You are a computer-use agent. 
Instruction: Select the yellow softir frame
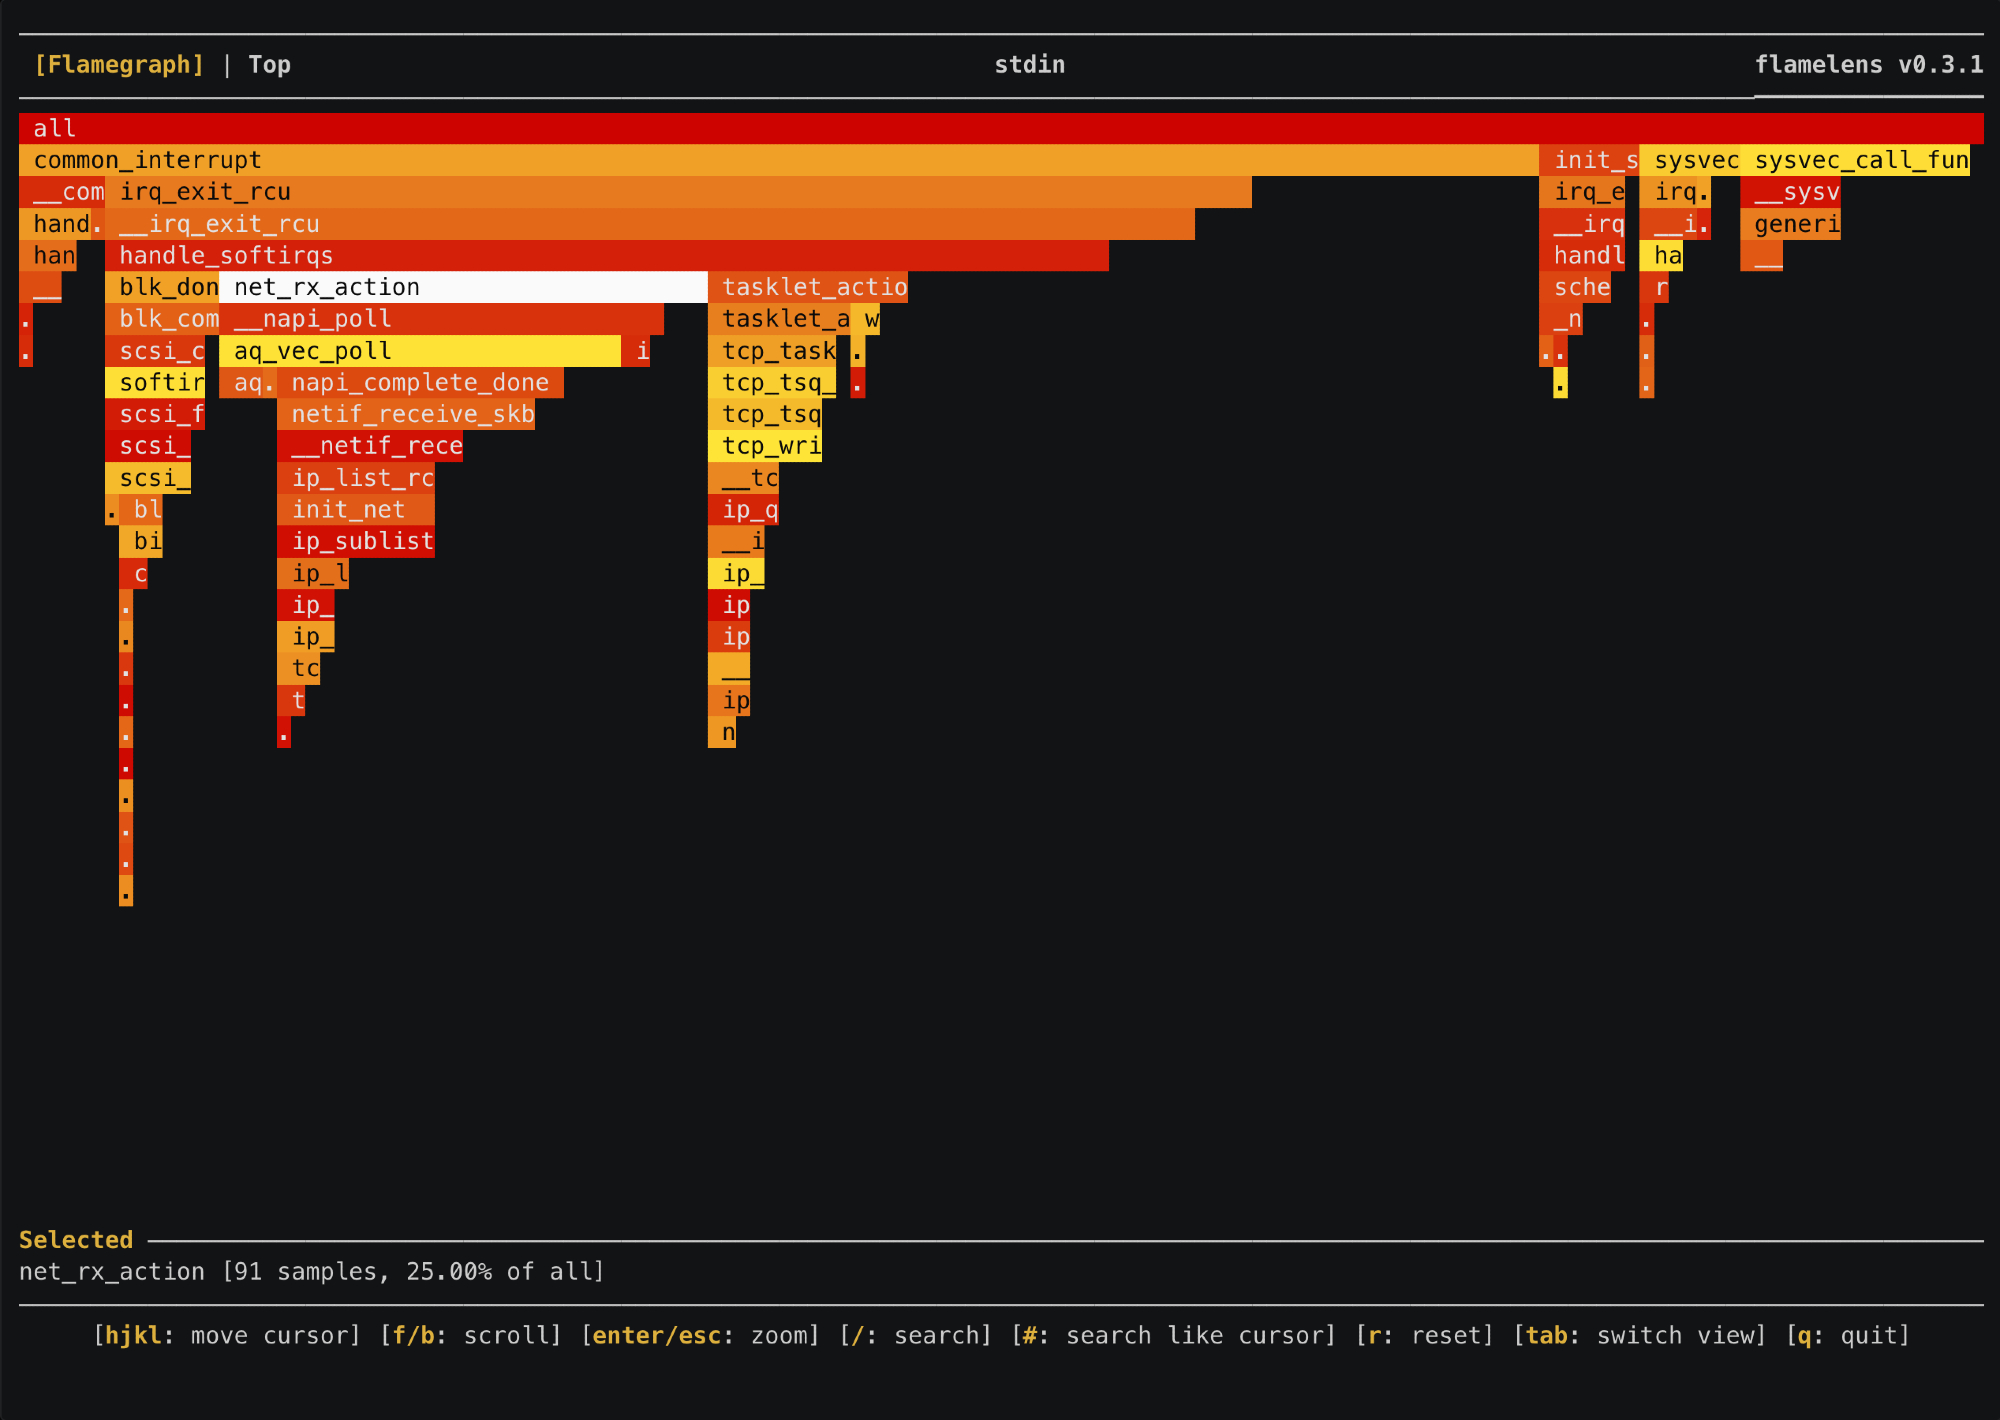click(155, 383)
